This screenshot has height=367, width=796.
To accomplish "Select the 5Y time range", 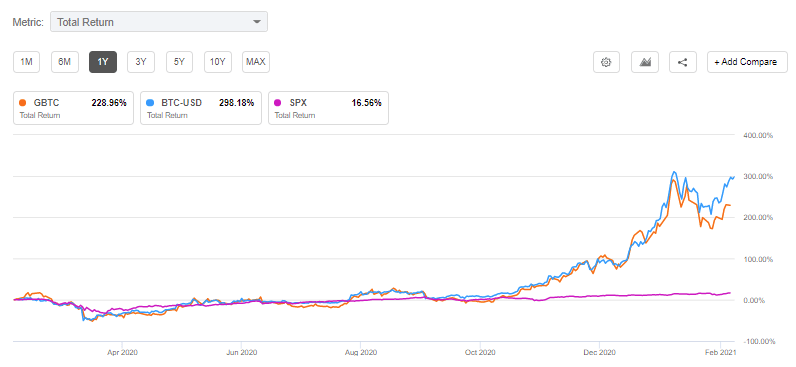I will (x=180, y=62).
